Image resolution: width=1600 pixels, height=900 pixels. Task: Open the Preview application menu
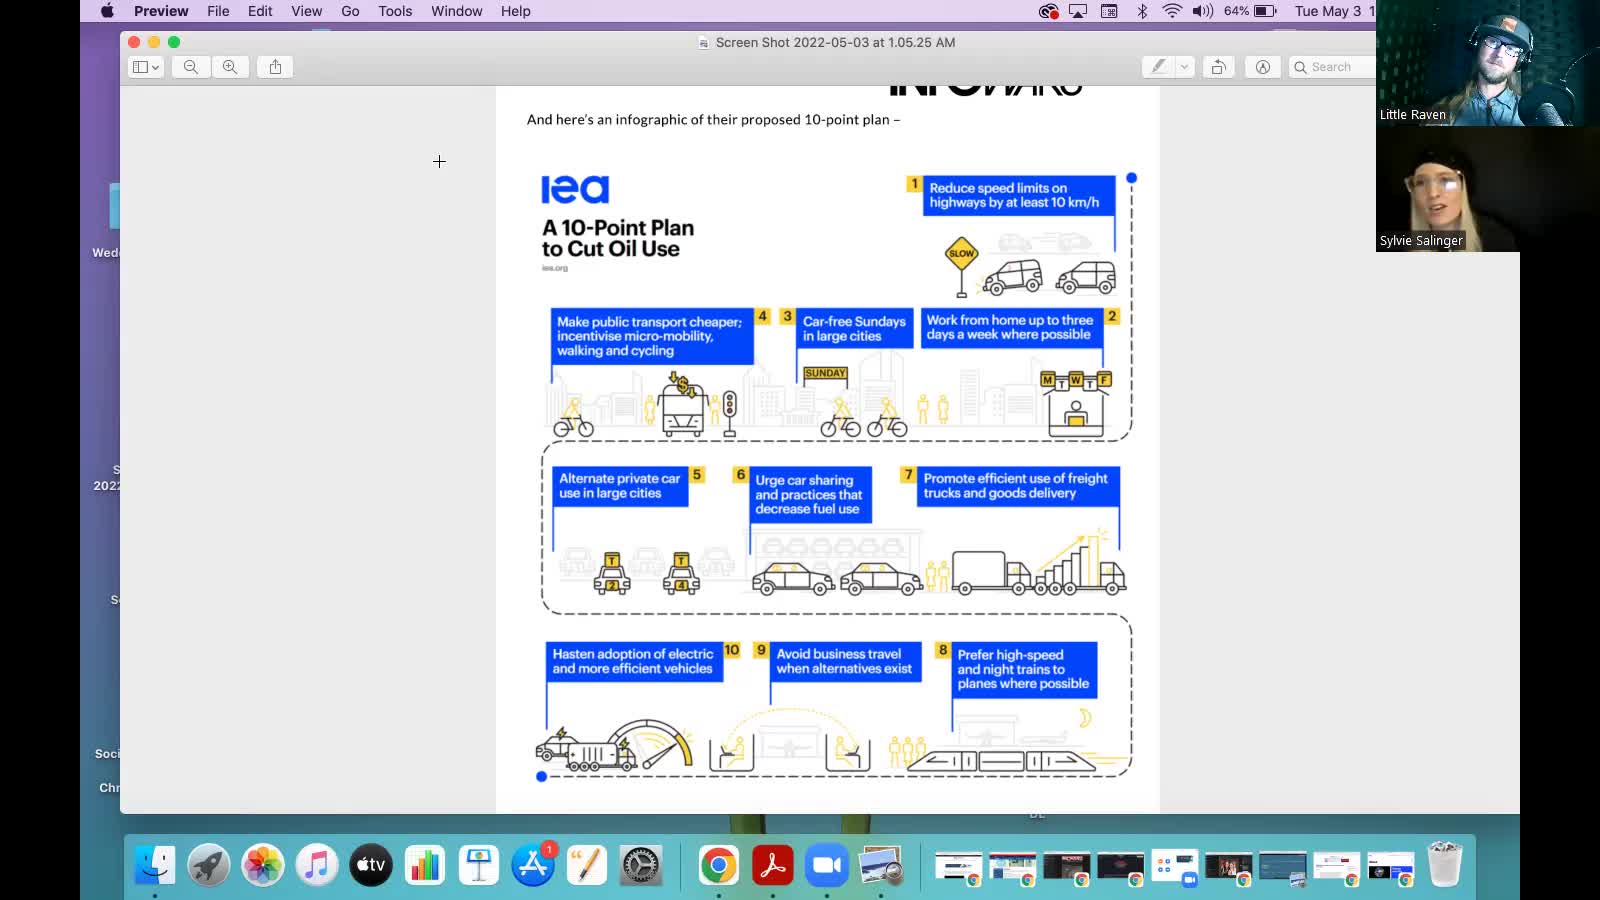pyautogui.click(x=161, y=11)
